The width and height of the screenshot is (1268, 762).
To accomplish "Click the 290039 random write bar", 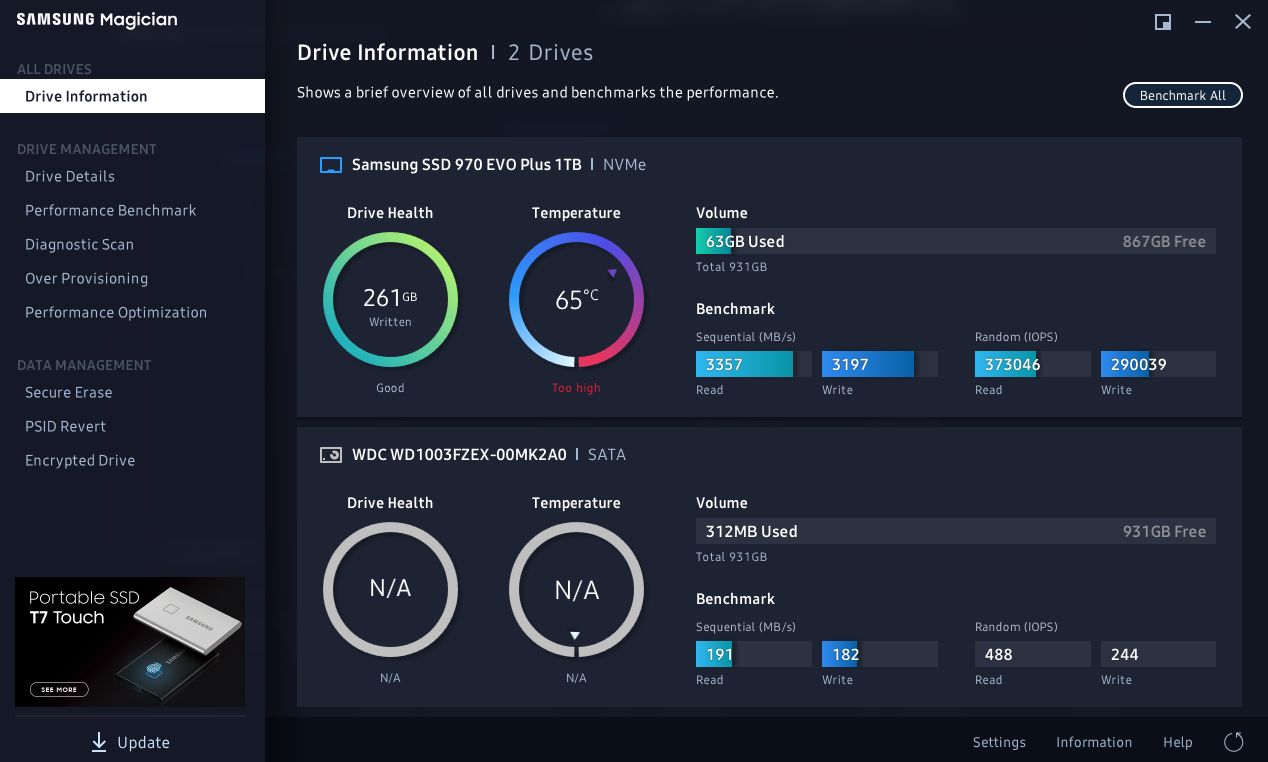I will (x=1158, y=364).
